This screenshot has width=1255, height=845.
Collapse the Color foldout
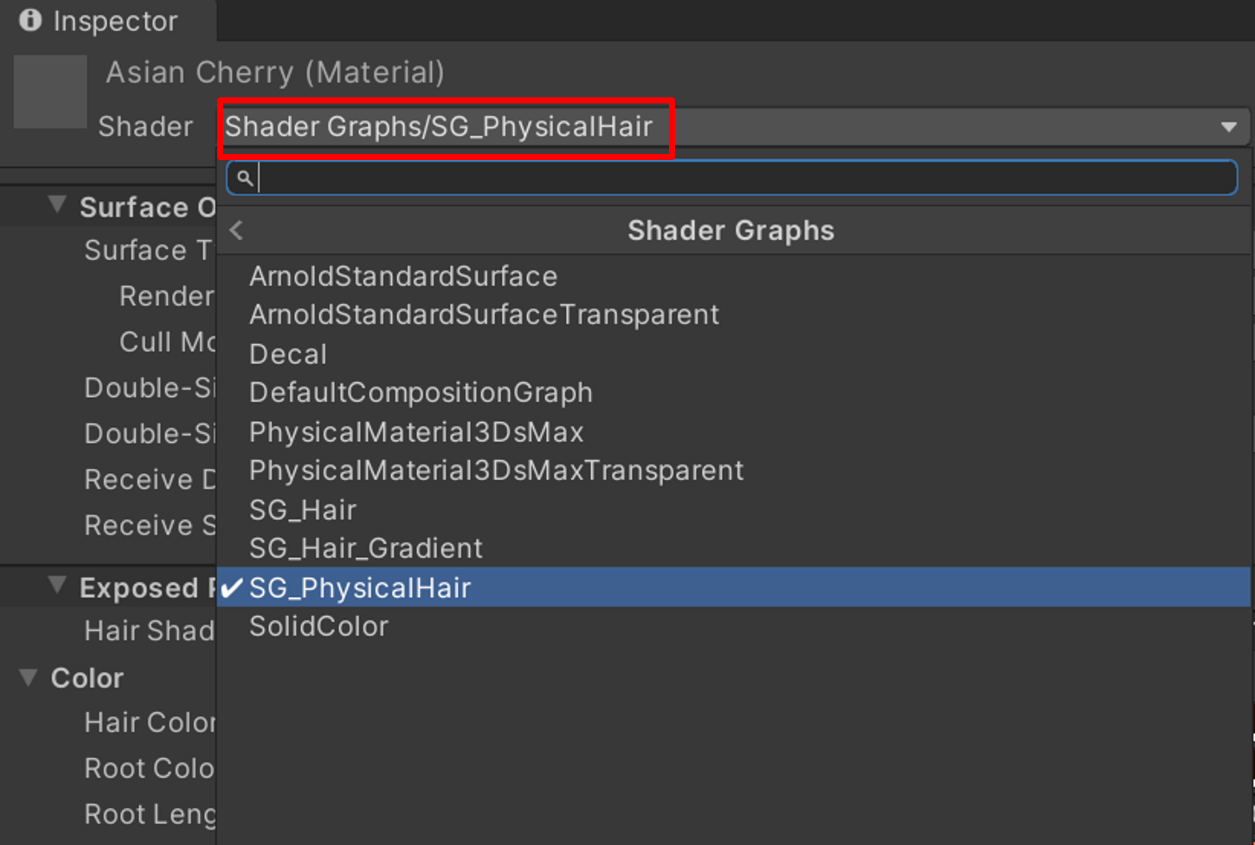point(27,678)
